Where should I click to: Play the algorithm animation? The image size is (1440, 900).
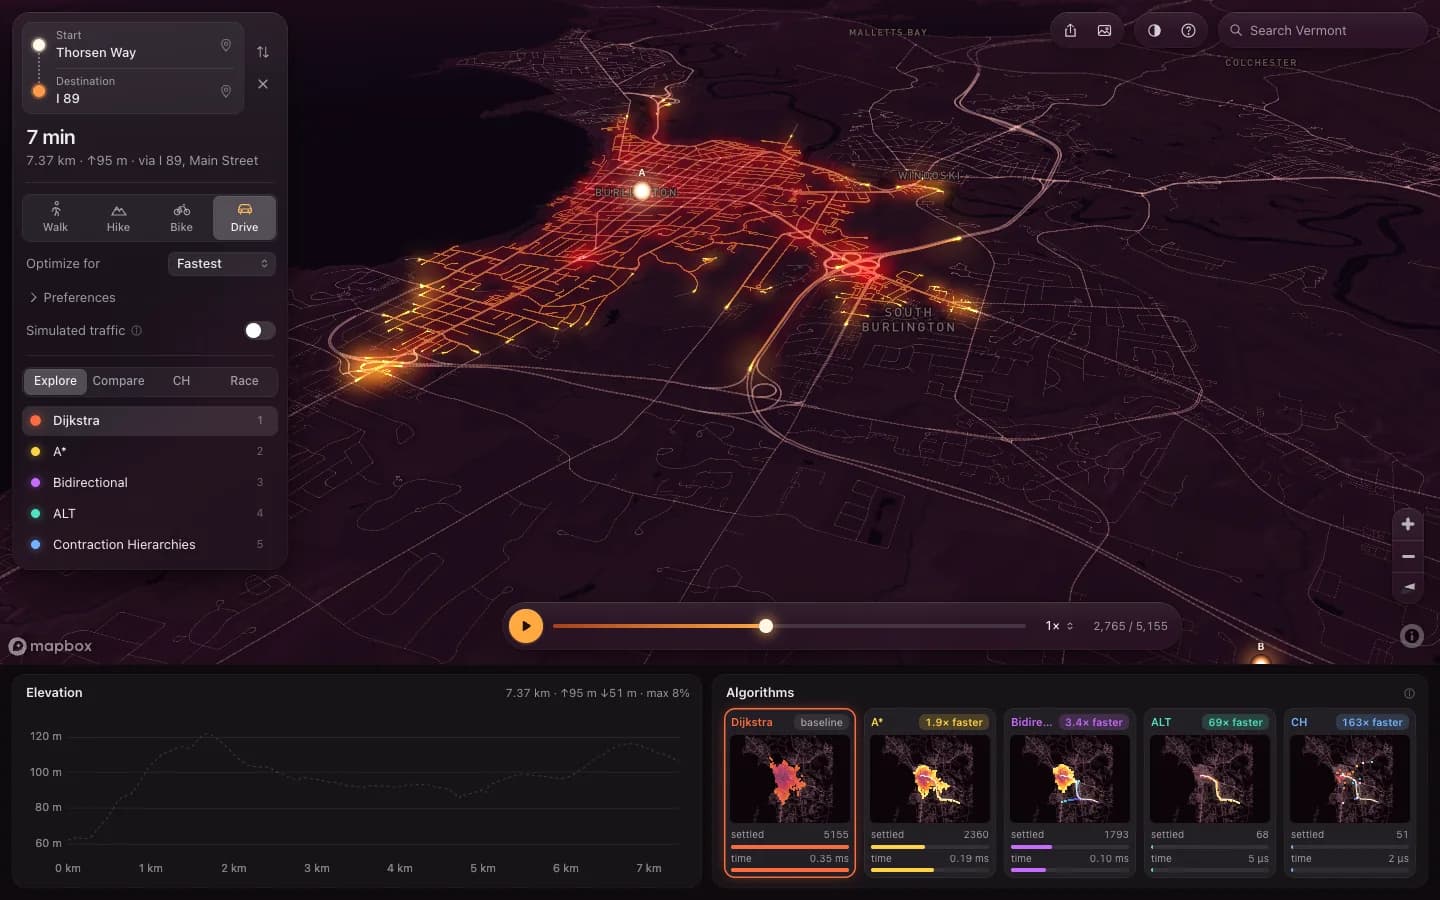pos(526,626)
